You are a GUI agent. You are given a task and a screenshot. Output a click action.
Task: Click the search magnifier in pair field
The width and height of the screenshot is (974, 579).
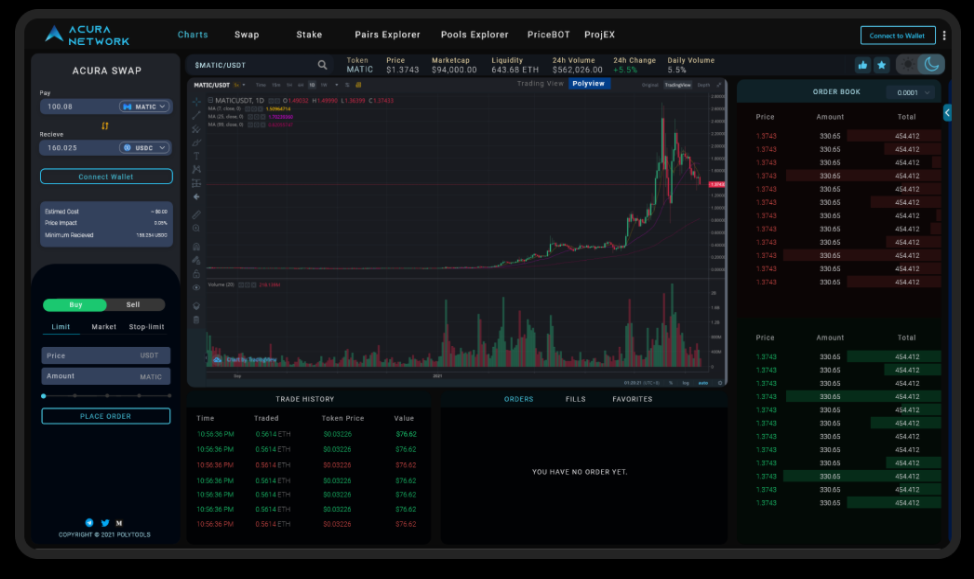[322, 65]
